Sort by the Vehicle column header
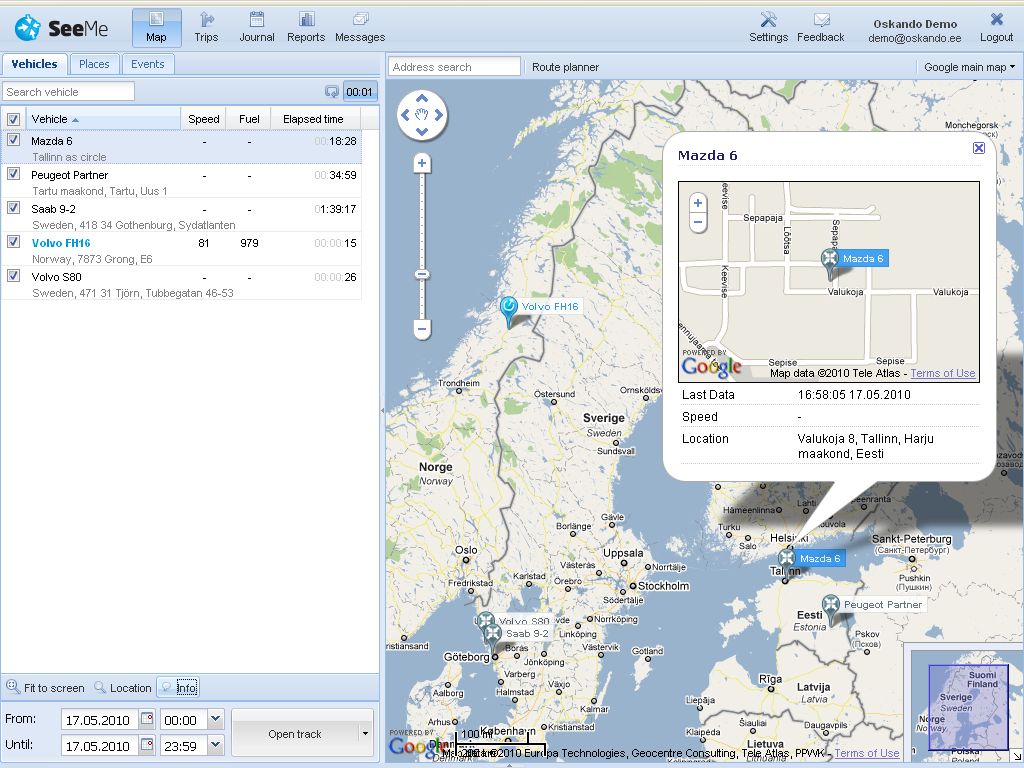Screen dimensions: 1024x768 click(103, 119)
